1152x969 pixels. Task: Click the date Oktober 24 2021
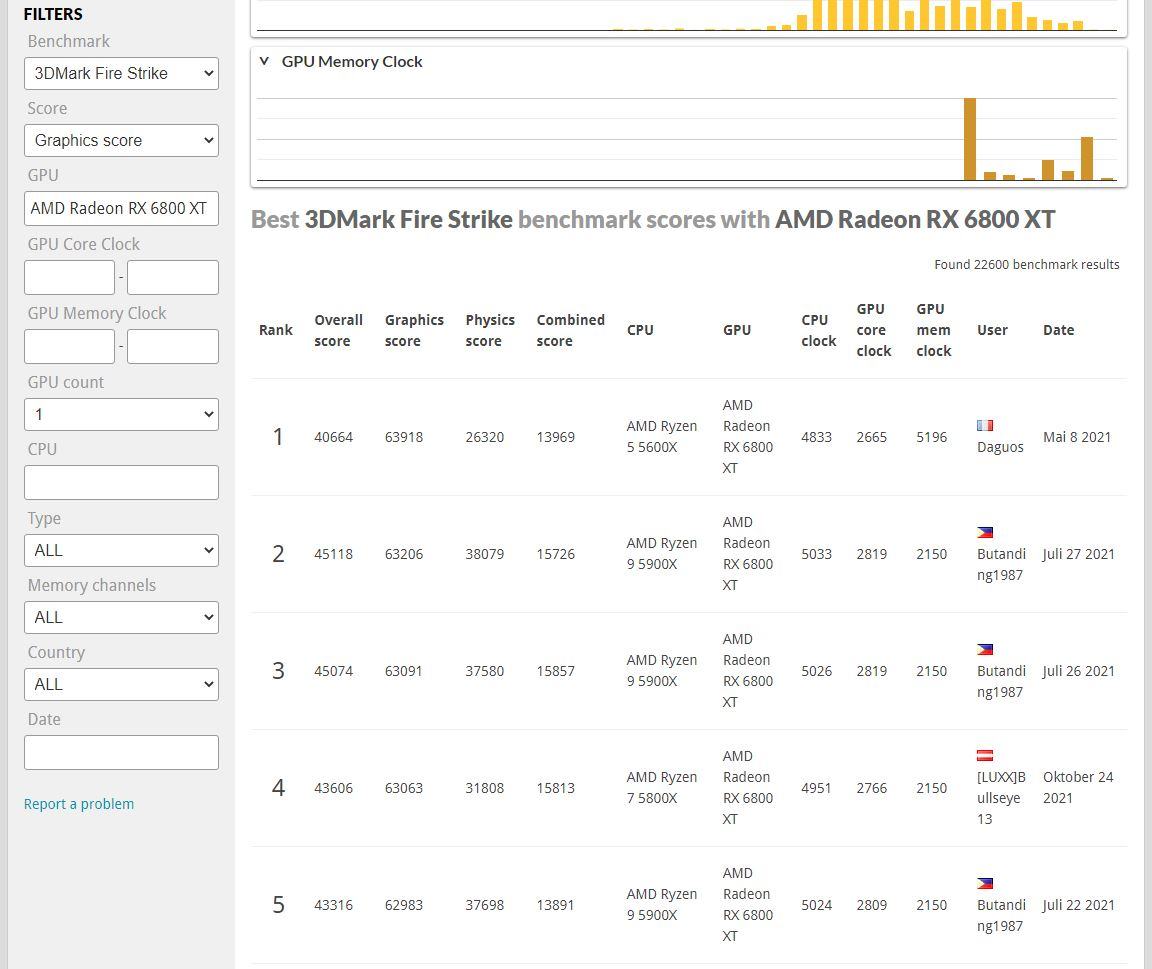[x=1079, y=788]
